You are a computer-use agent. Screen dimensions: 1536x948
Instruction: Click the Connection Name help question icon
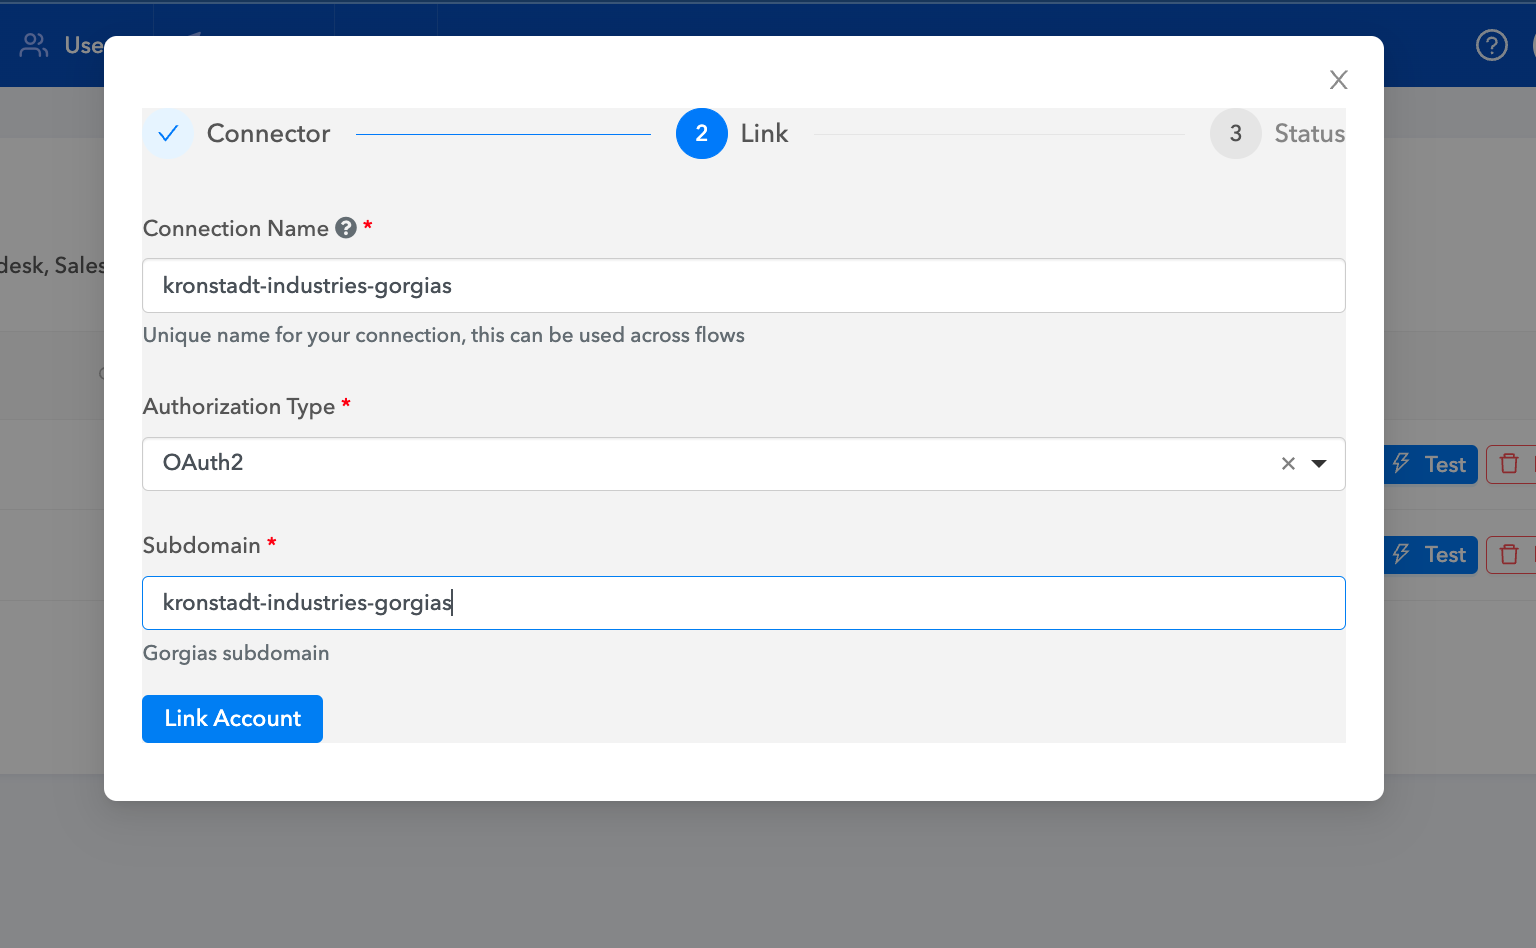click(346, 228)
